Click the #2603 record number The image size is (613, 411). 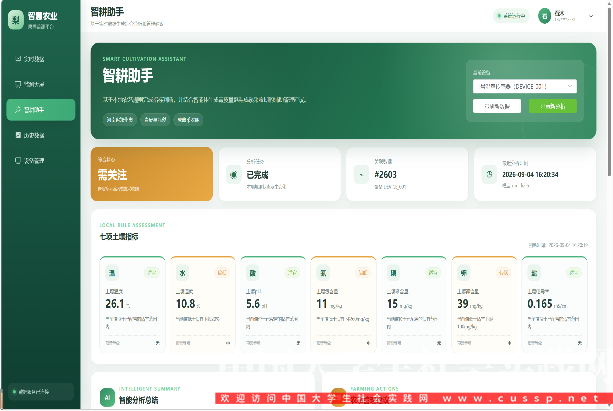tap(385, 175)
